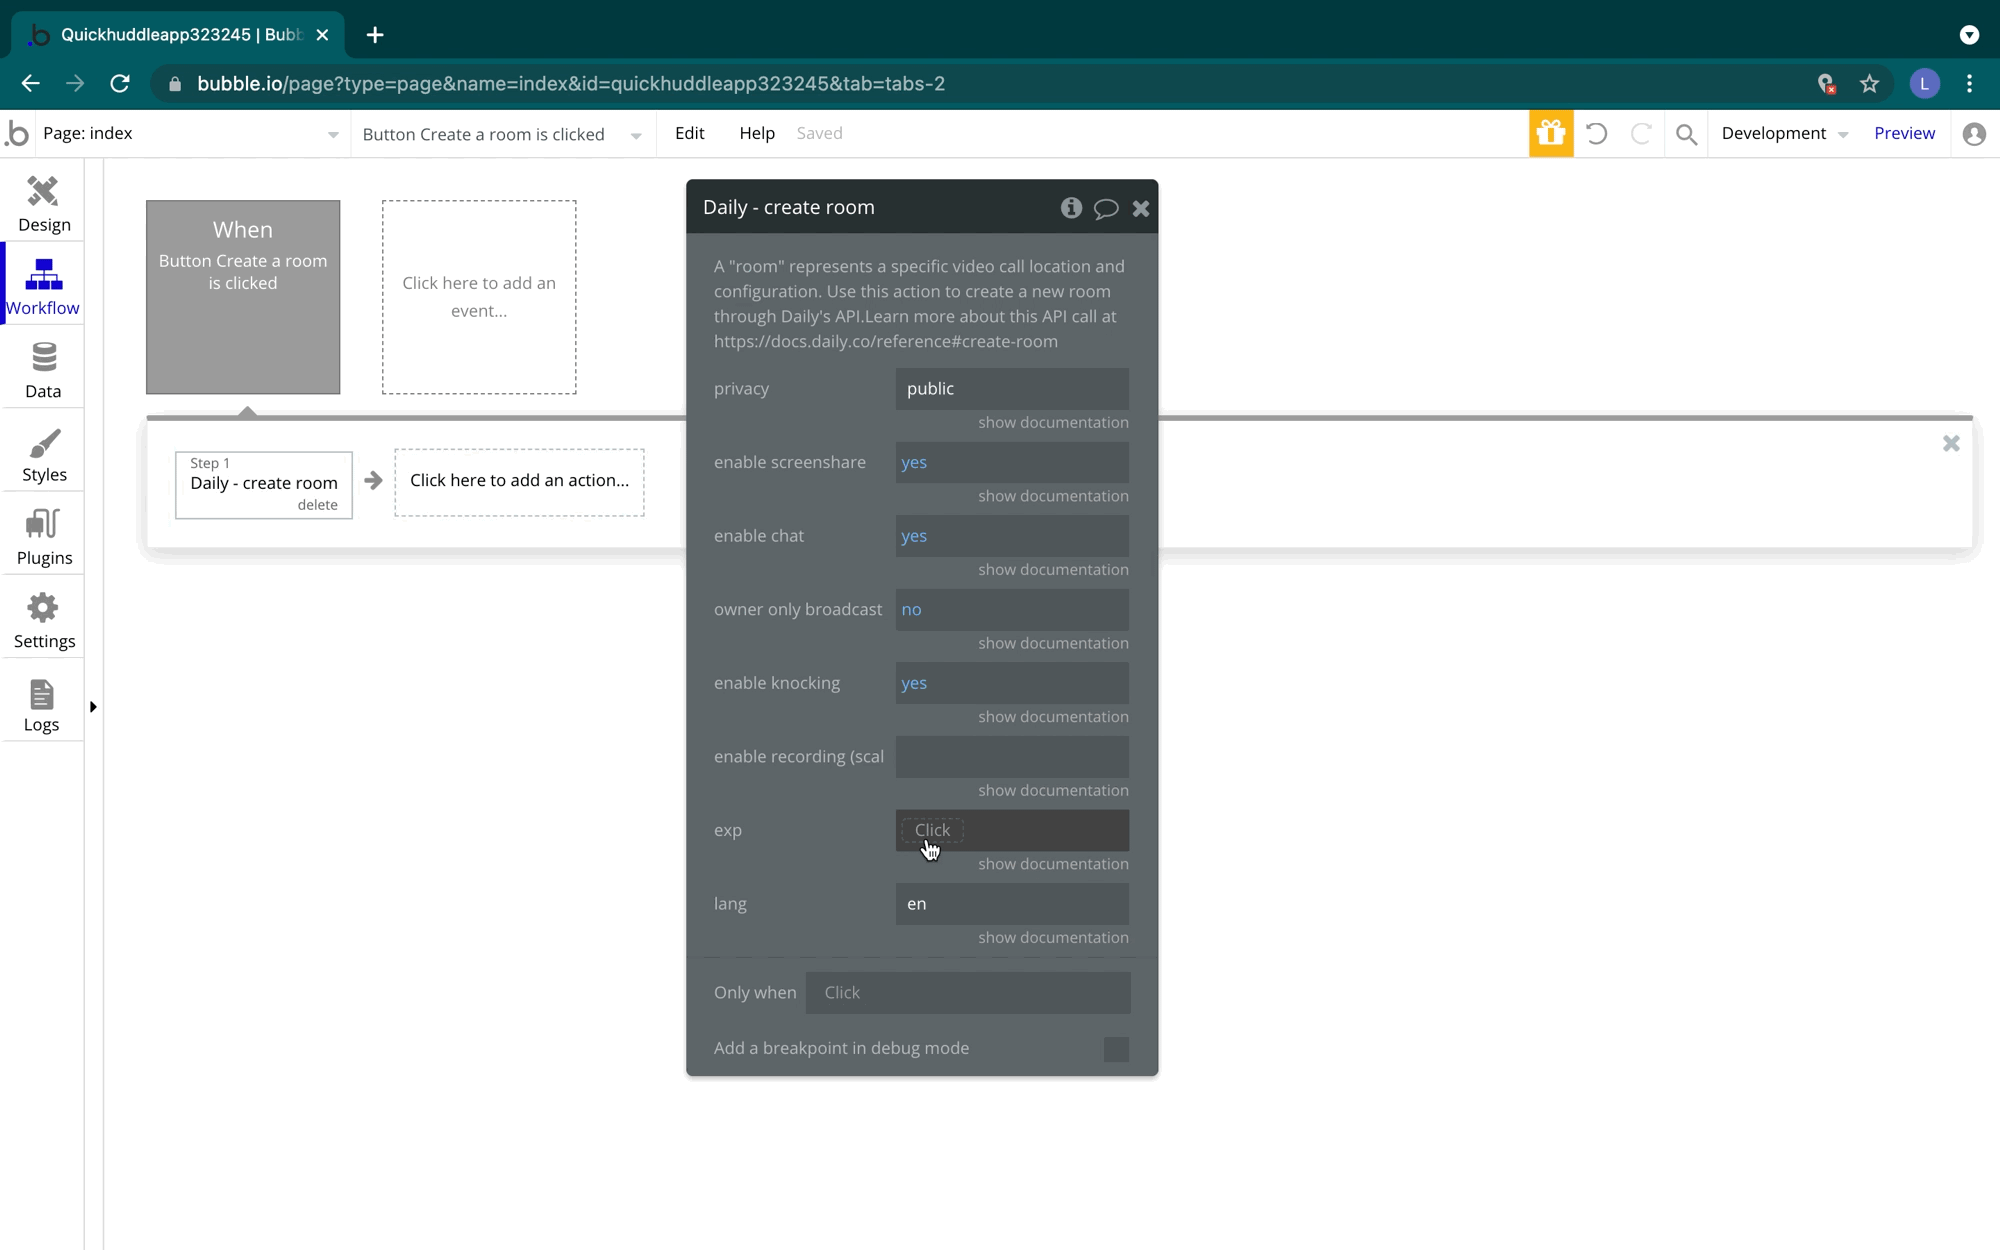Image resolution: width=2000 pixels, height=1250 pixels.
Task: Open the Logs tab in sidebar
Action: pyautogui.click(x=43, y=704)
